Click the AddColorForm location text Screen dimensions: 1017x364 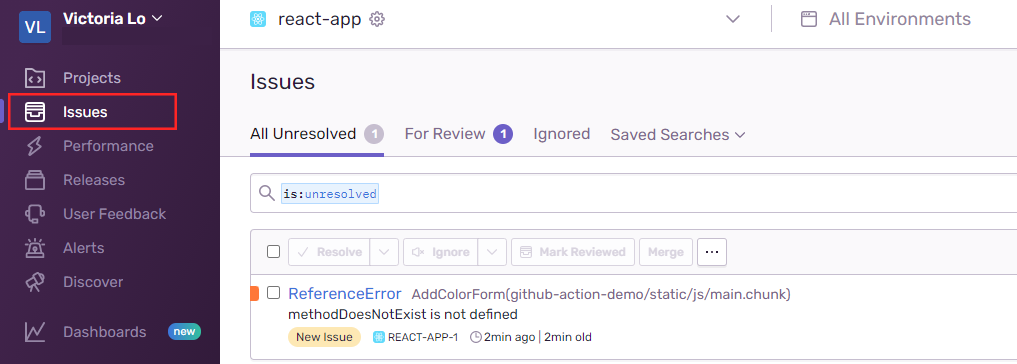[x=601, y=295]
